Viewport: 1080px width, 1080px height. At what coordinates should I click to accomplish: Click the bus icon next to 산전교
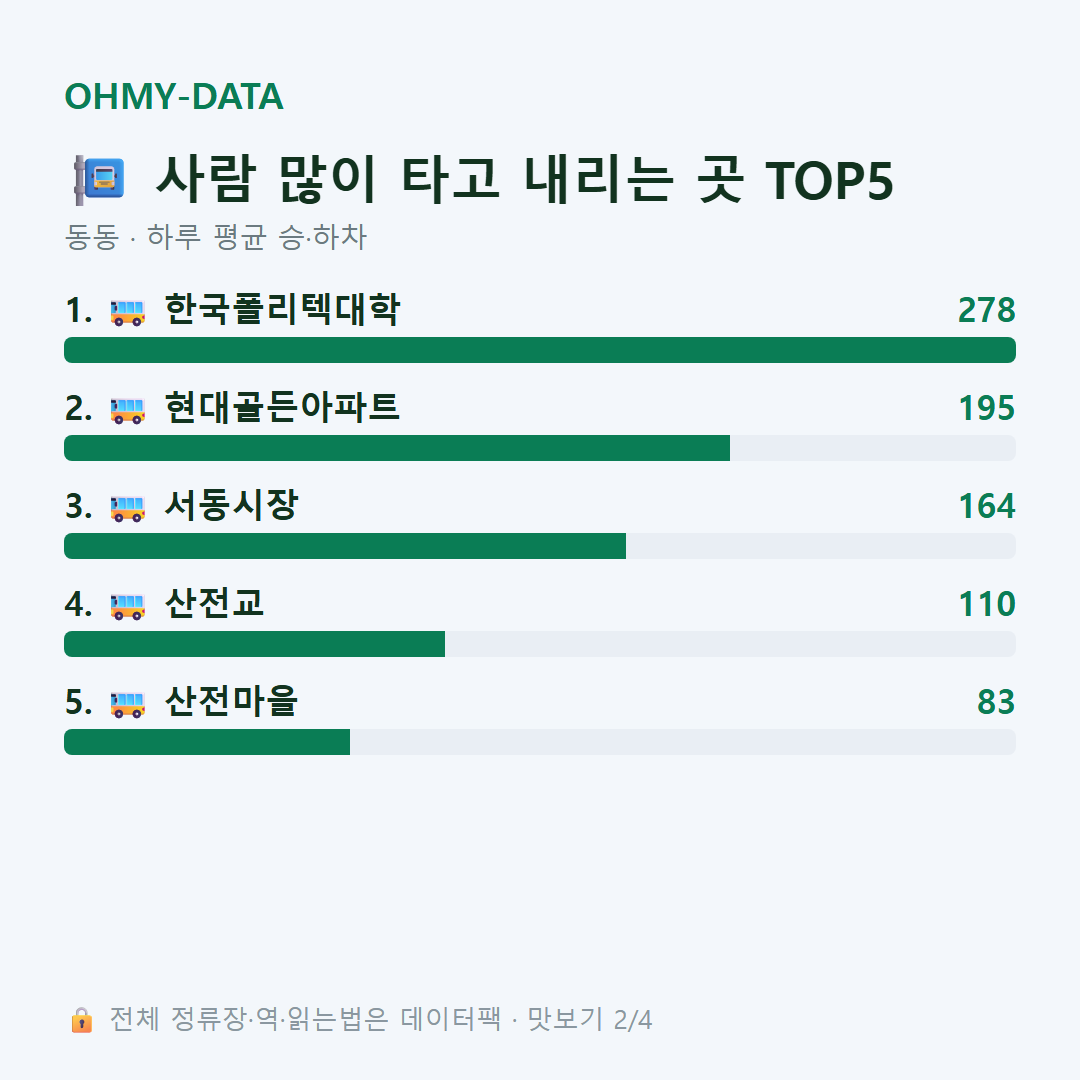(127, 605)
